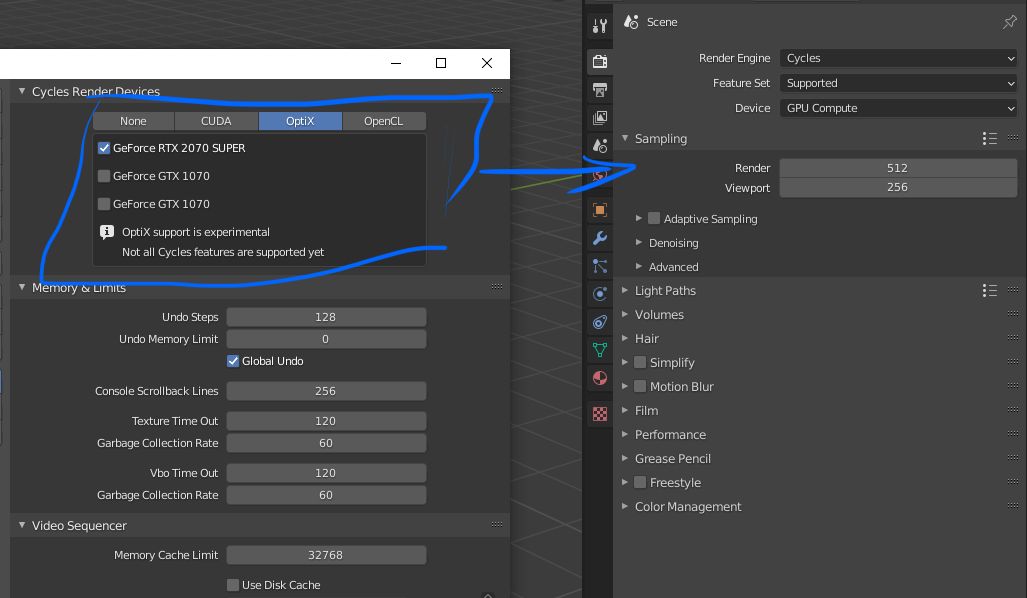The width and height of the screenshot is (1027, 598).
Task: Expand the Advanced subpanel
Action: (639, 267)
